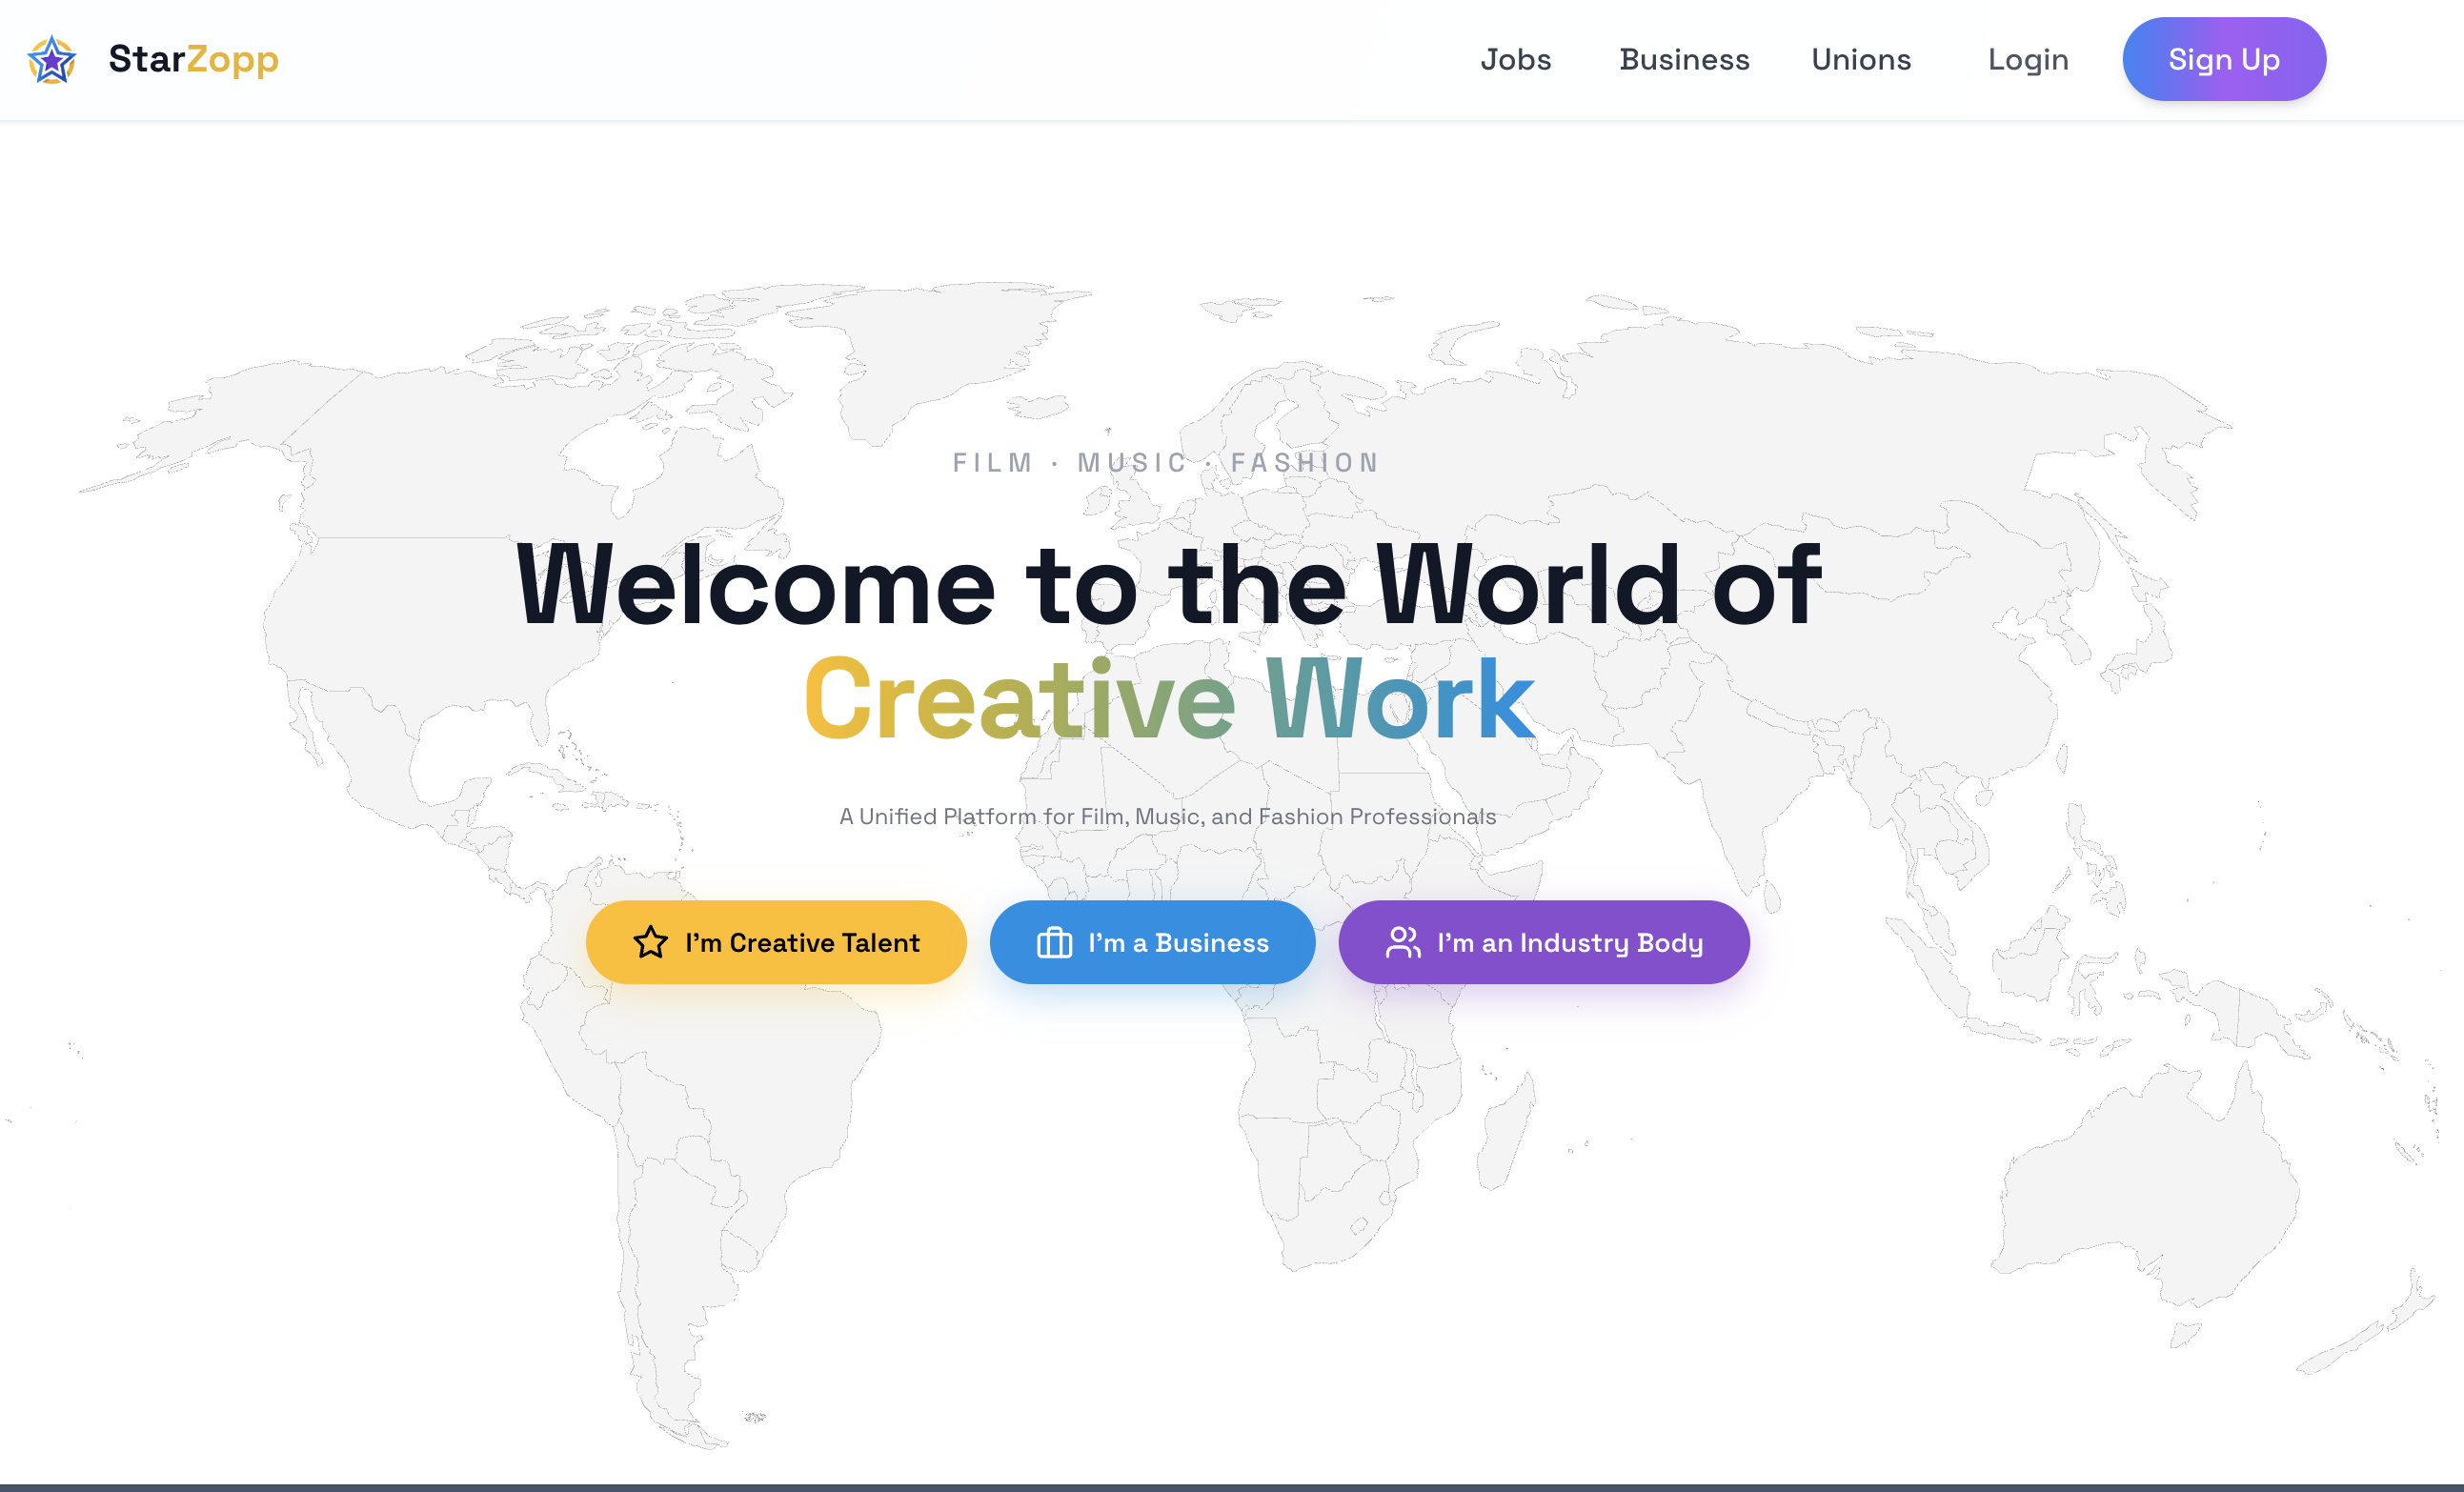Select the "I'm a Business" label
The width and height of the screenshot is (2464, 1492).
click(1178, 943)
